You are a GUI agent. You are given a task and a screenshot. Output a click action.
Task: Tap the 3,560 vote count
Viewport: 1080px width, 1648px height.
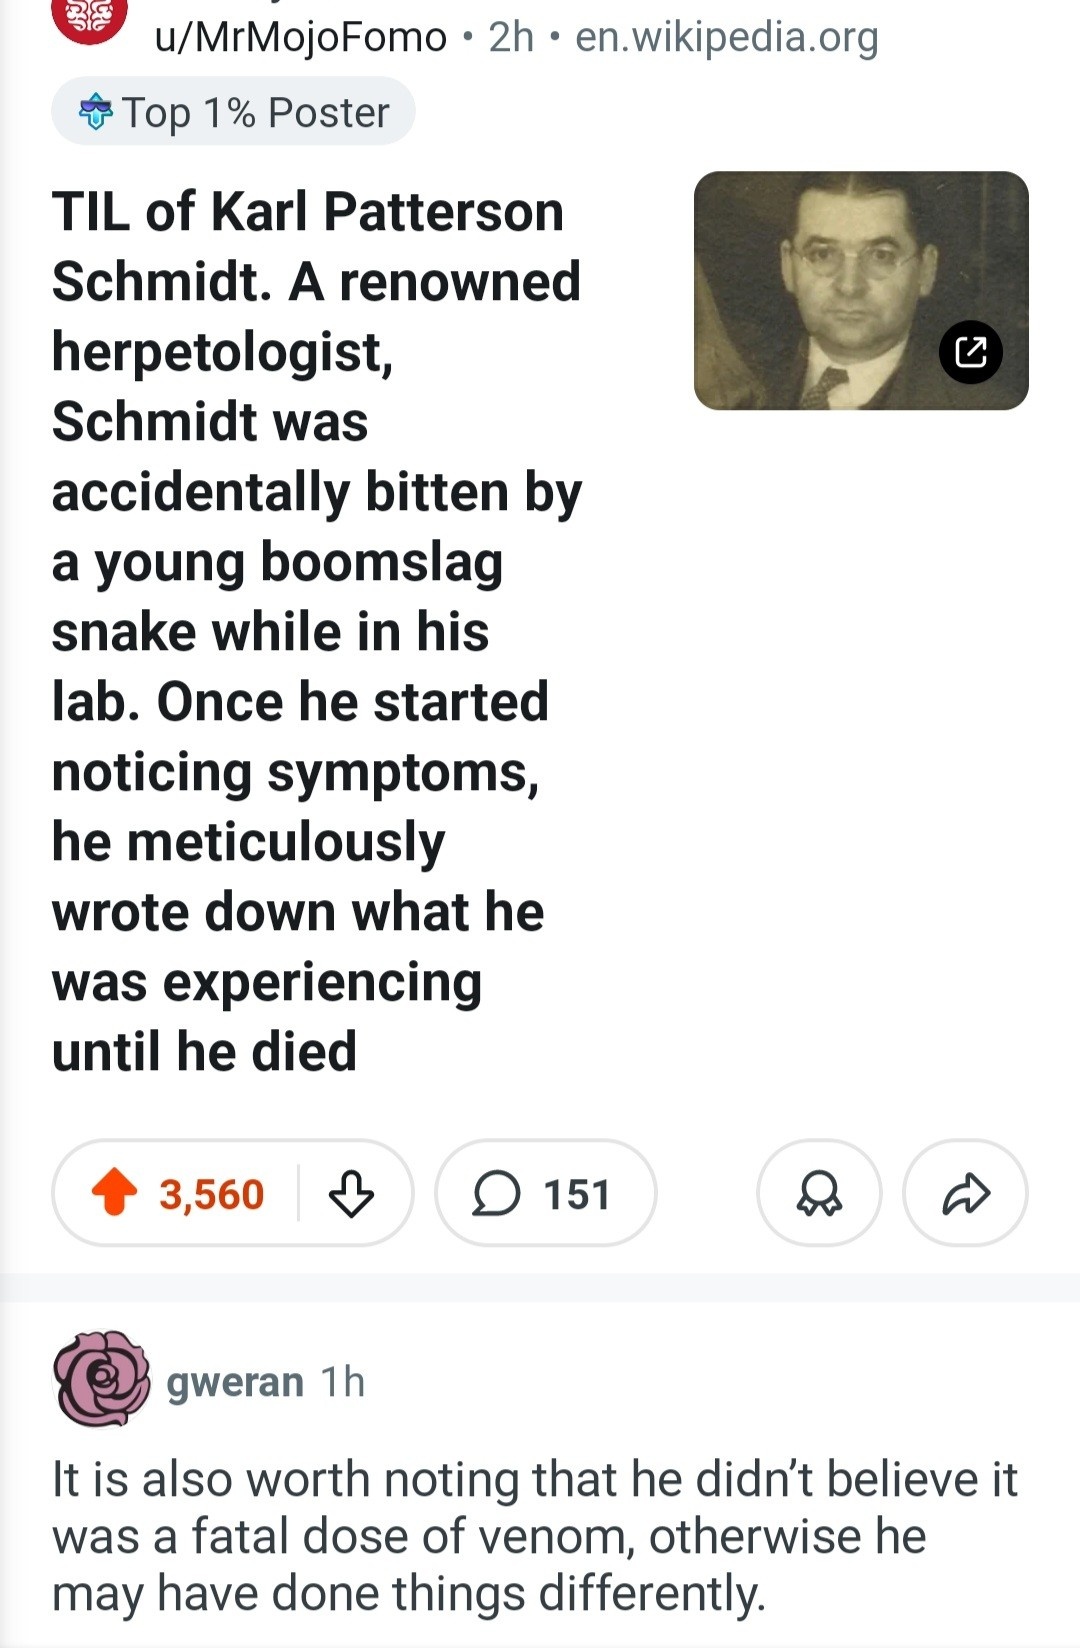point(211,1195)
